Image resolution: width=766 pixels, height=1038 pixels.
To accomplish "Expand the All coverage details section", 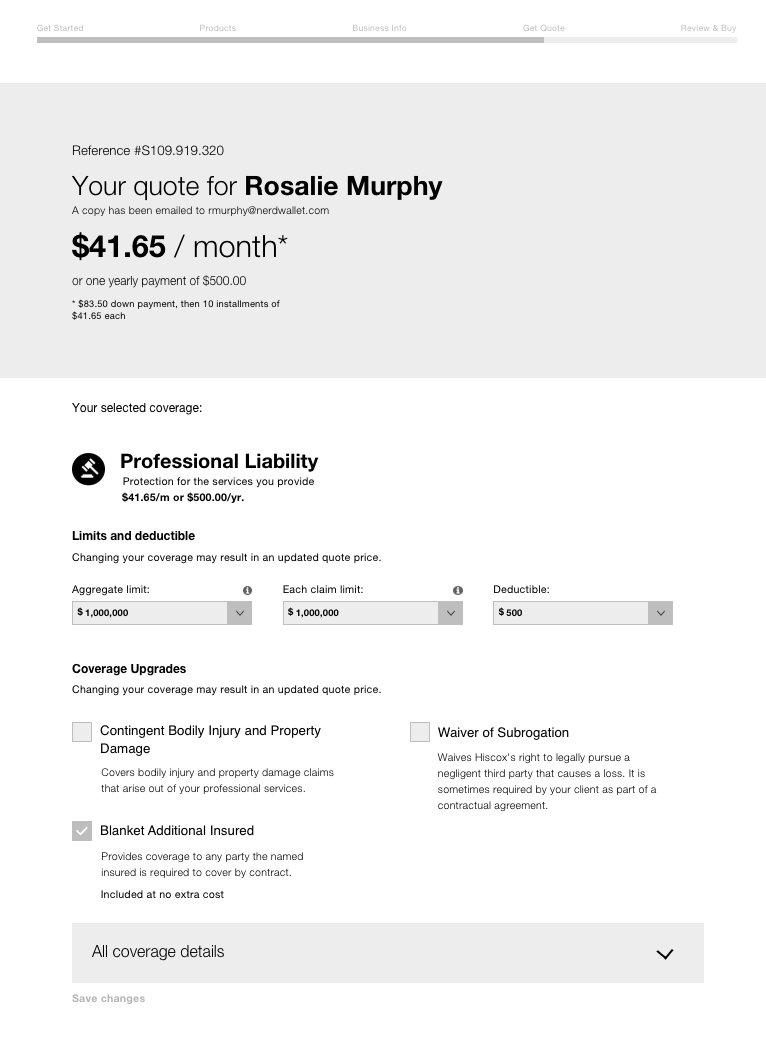I will click(387, 953).
